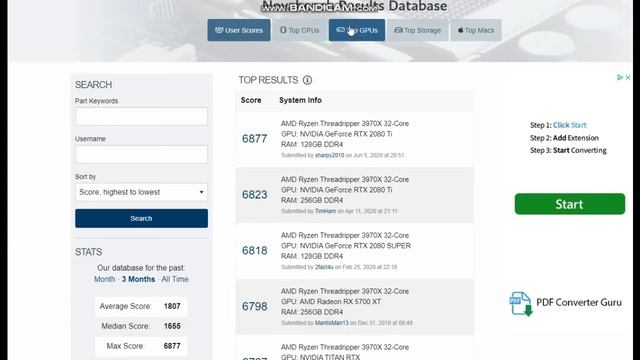Click the GPU: NVIDIA TITAN RTX text
The width and height of the screenshot is (640, 360).
pyautogui.click(x=320, y=357)
